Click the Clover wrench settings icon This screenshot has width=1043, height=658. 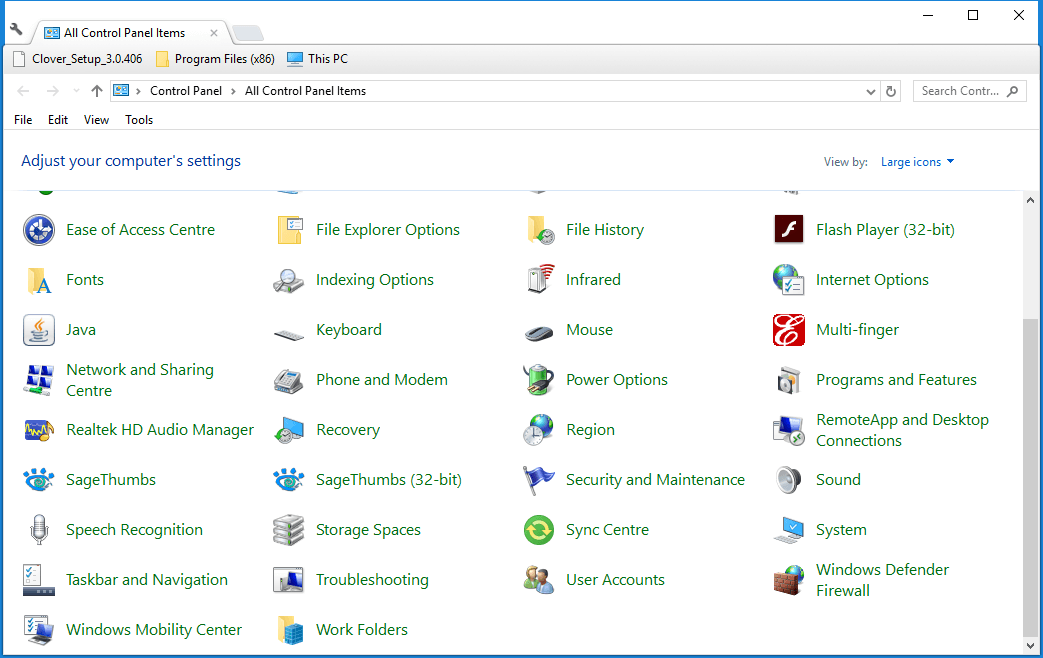coord(17,29)
